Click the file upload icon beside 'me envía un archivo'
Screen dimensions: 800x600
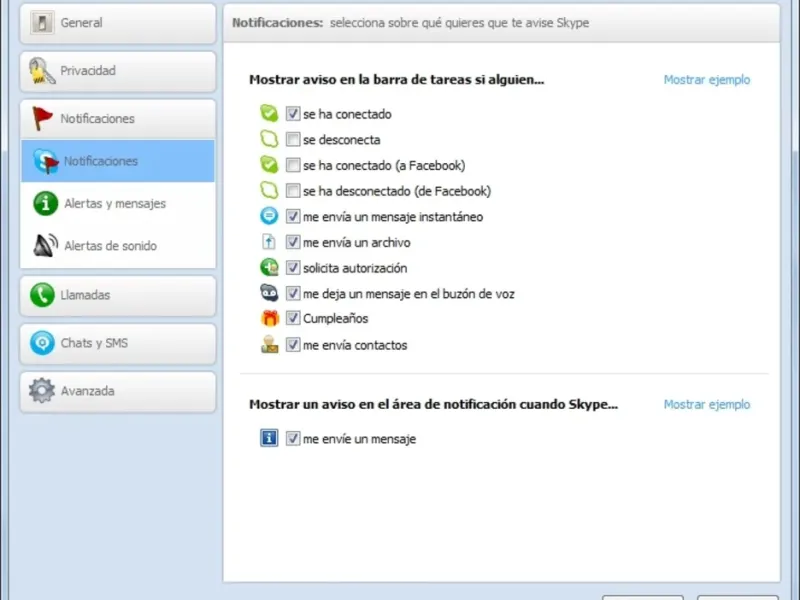click(269, 242)
